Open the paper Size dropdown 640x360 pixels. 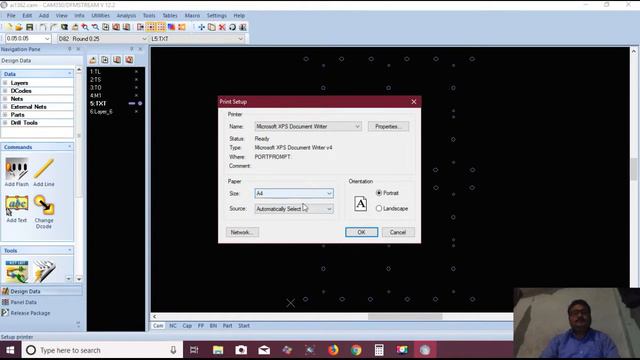tap(294, 193)
